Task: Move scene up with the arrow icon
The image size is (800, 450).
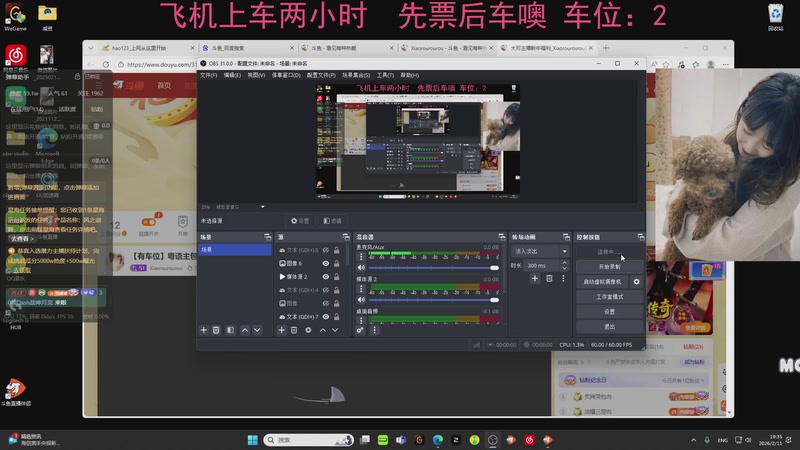Action: tap(245, 330)
